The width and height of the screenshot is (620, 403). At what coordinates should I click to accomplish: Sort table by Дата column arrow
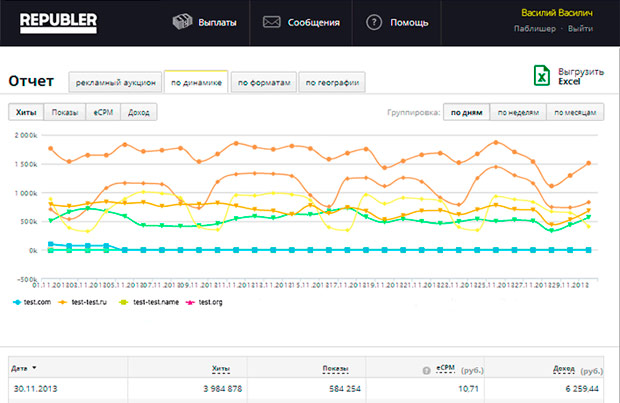point(48,368)
